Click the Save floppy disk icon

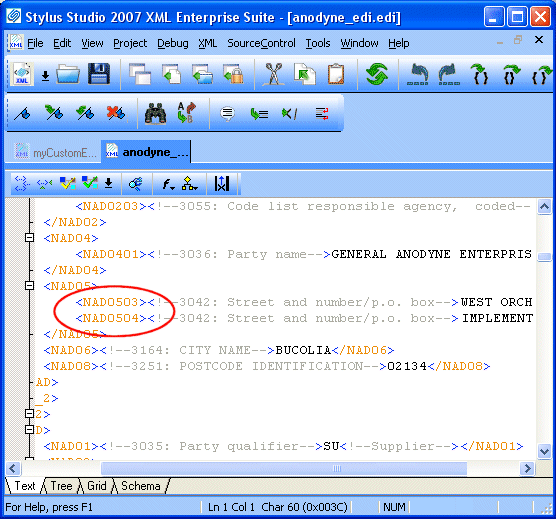coord(99,74)
